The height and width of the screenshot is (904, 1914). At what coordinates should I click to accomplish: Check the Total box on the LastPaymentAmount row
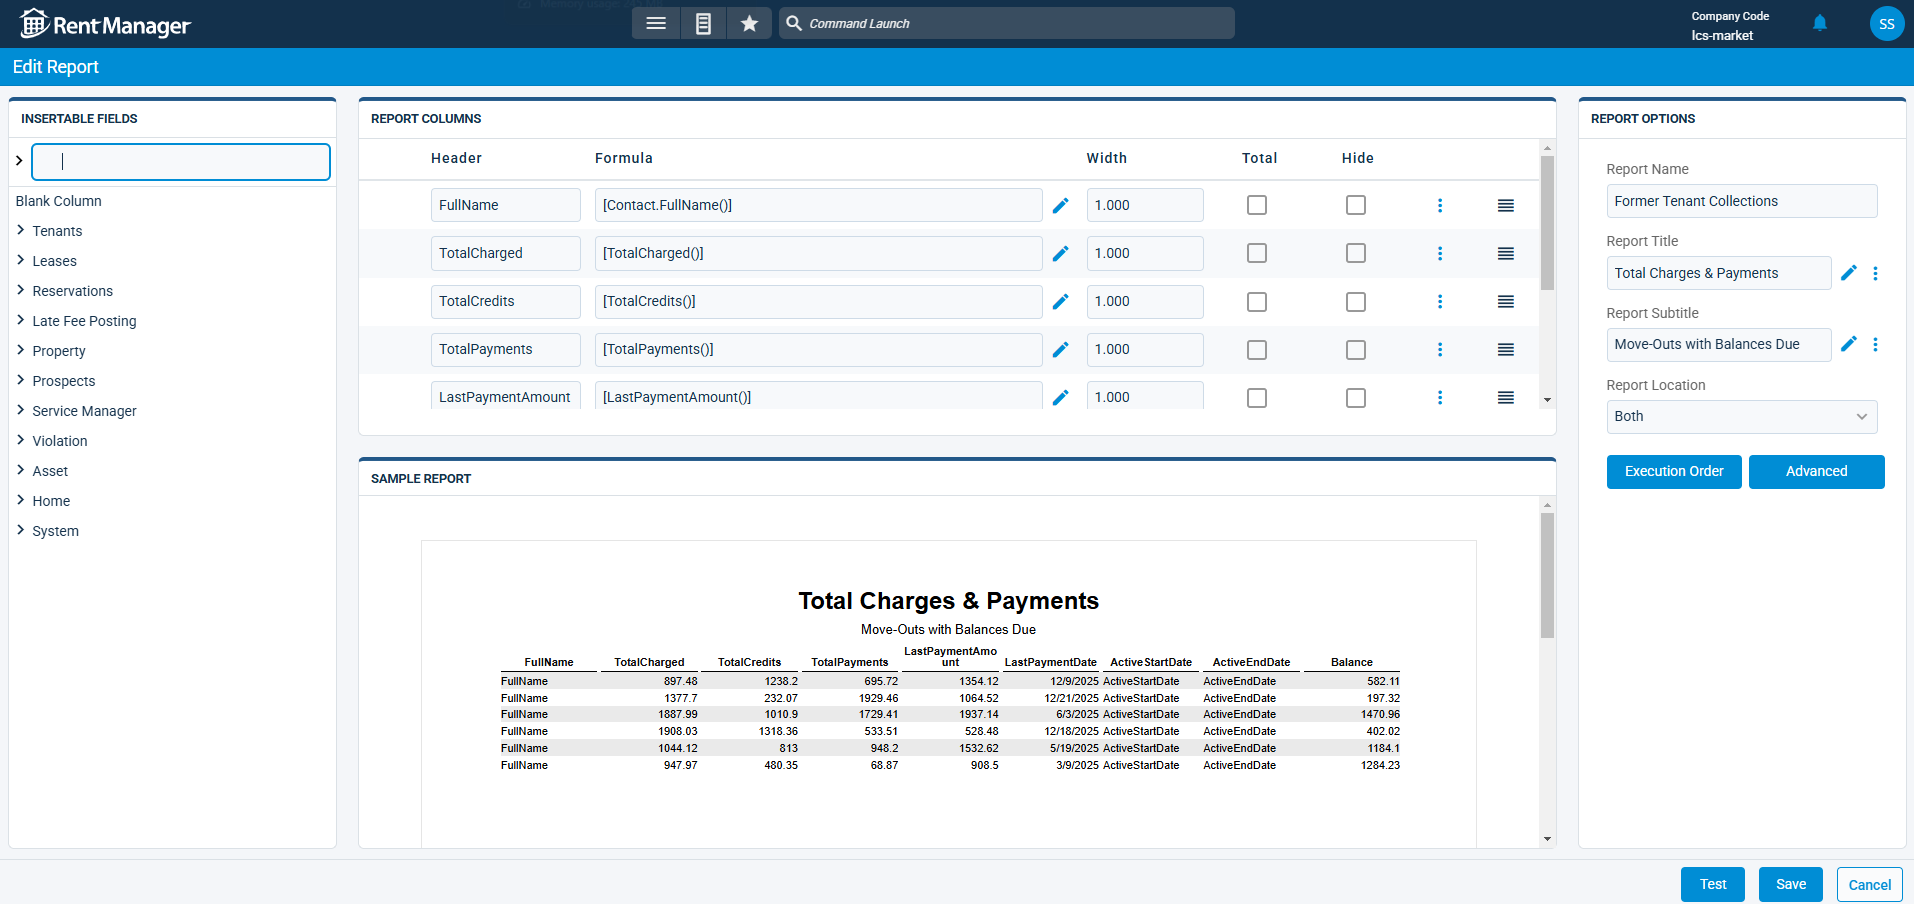1256,397
